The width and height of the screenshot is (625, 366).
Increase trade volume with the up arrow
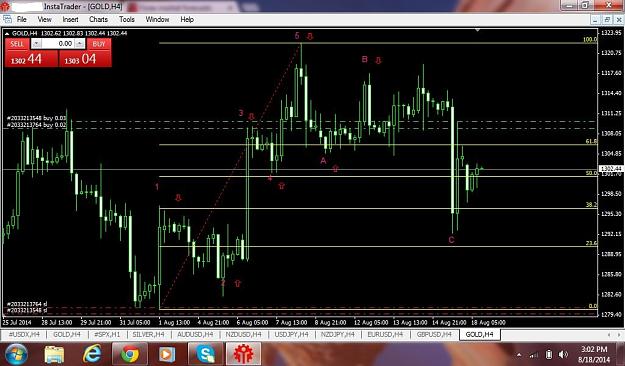point(80,44)
